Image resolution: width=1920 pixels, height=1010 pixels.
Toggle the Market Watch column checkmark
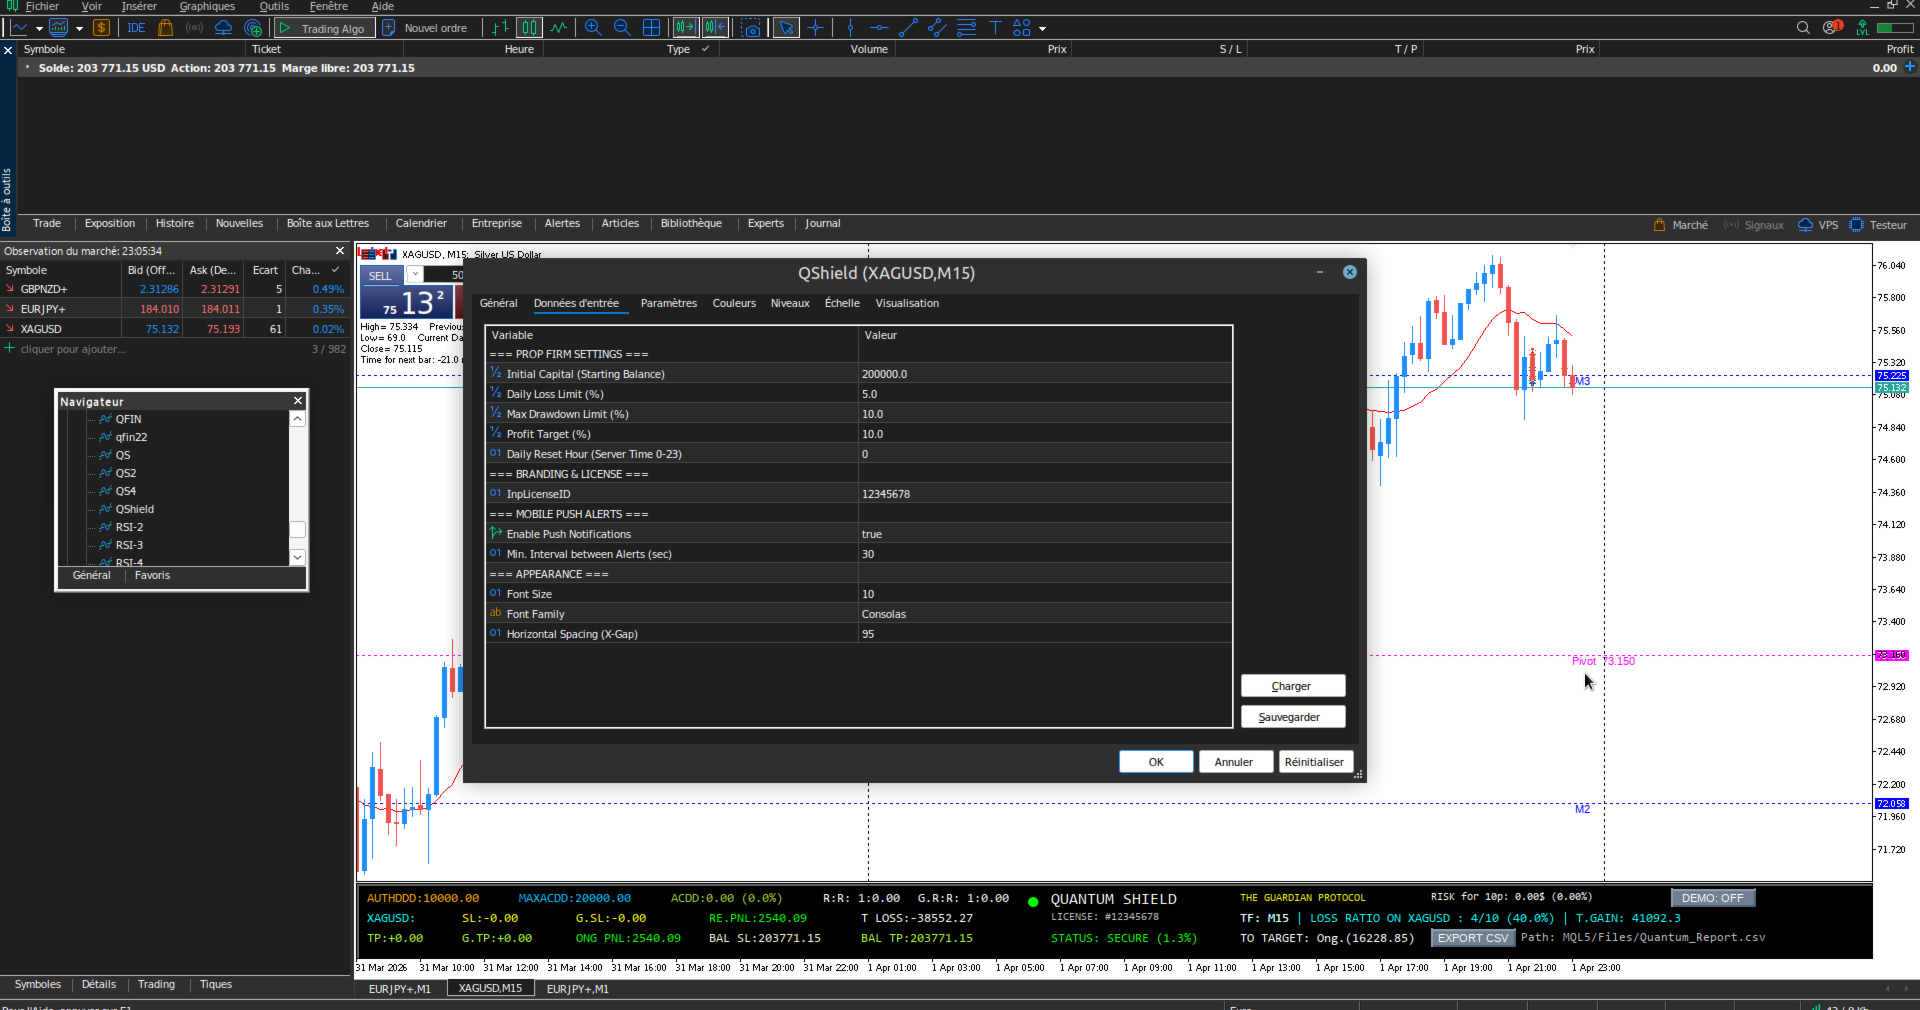[336, 270]
